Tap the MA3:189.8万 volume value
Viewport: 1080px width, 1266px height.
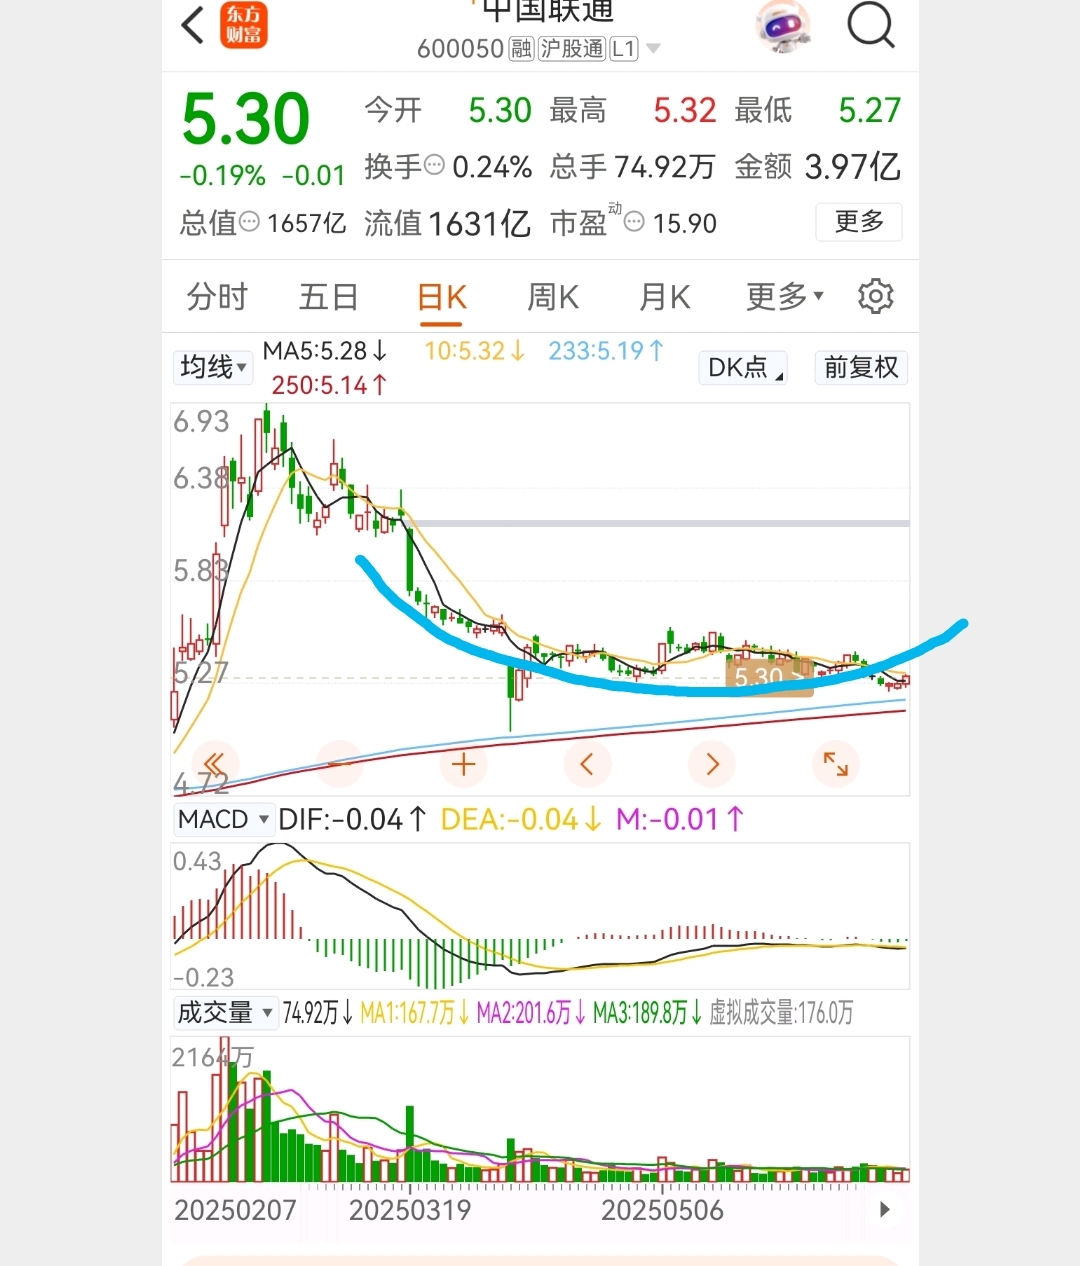click(x=647, y=1013)
